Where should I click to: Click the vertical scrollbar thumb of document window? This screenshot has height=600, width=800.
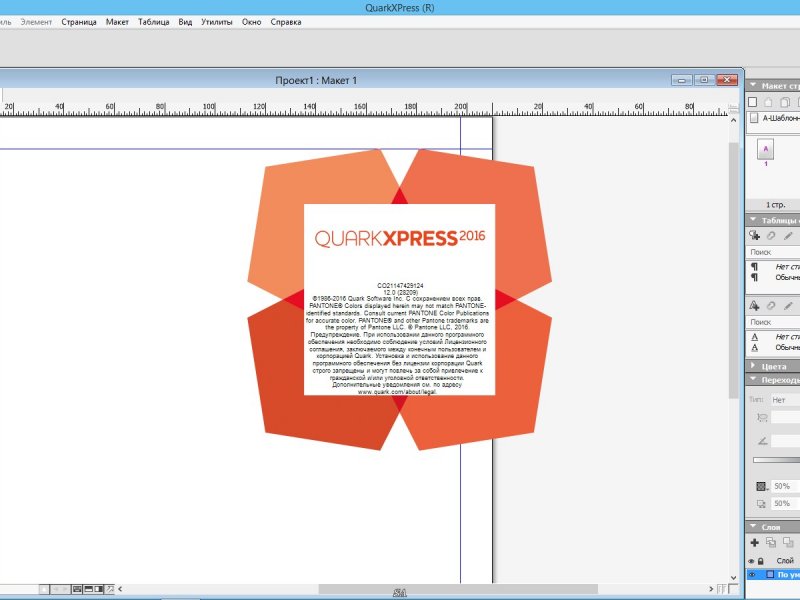pos(733,270)
